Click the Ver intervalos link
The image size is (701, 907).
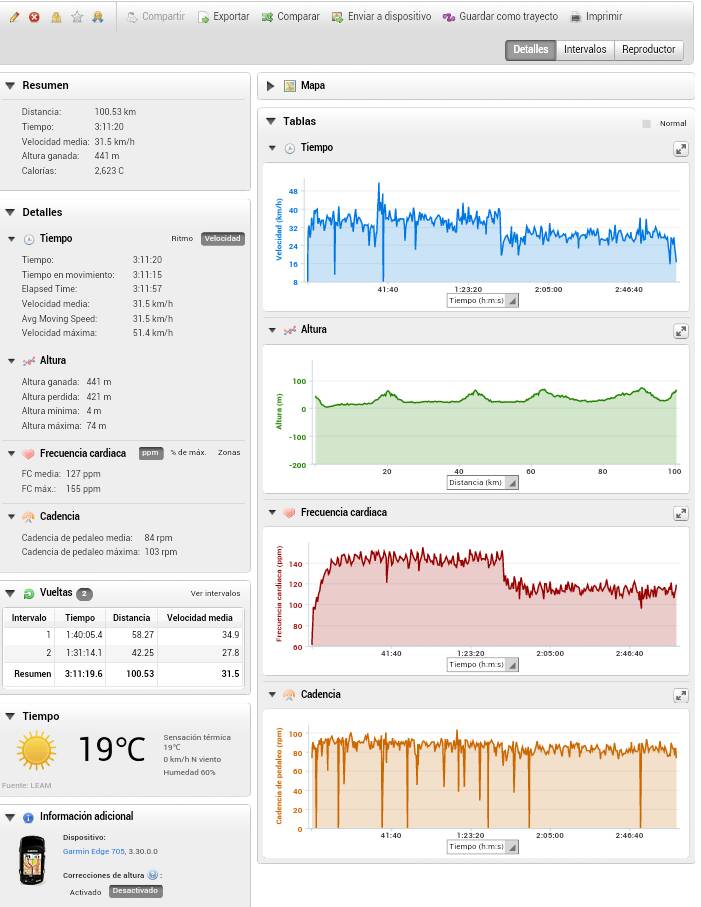(x=215, y=593)
